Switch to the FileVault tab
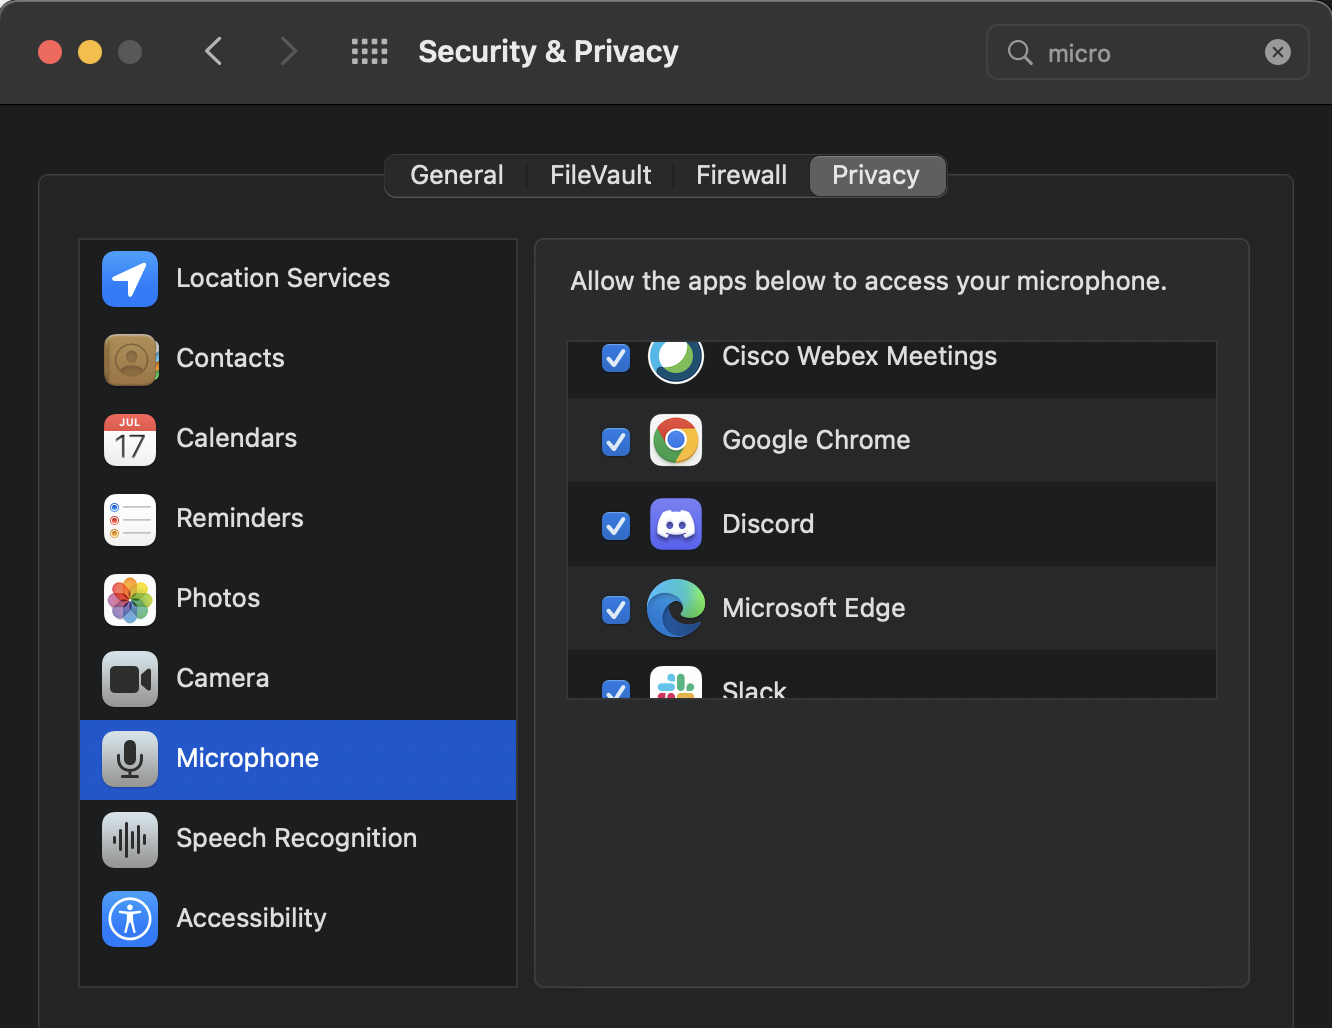The width and height of the screenshot is (1332, 1028). [x=600, y=175]
